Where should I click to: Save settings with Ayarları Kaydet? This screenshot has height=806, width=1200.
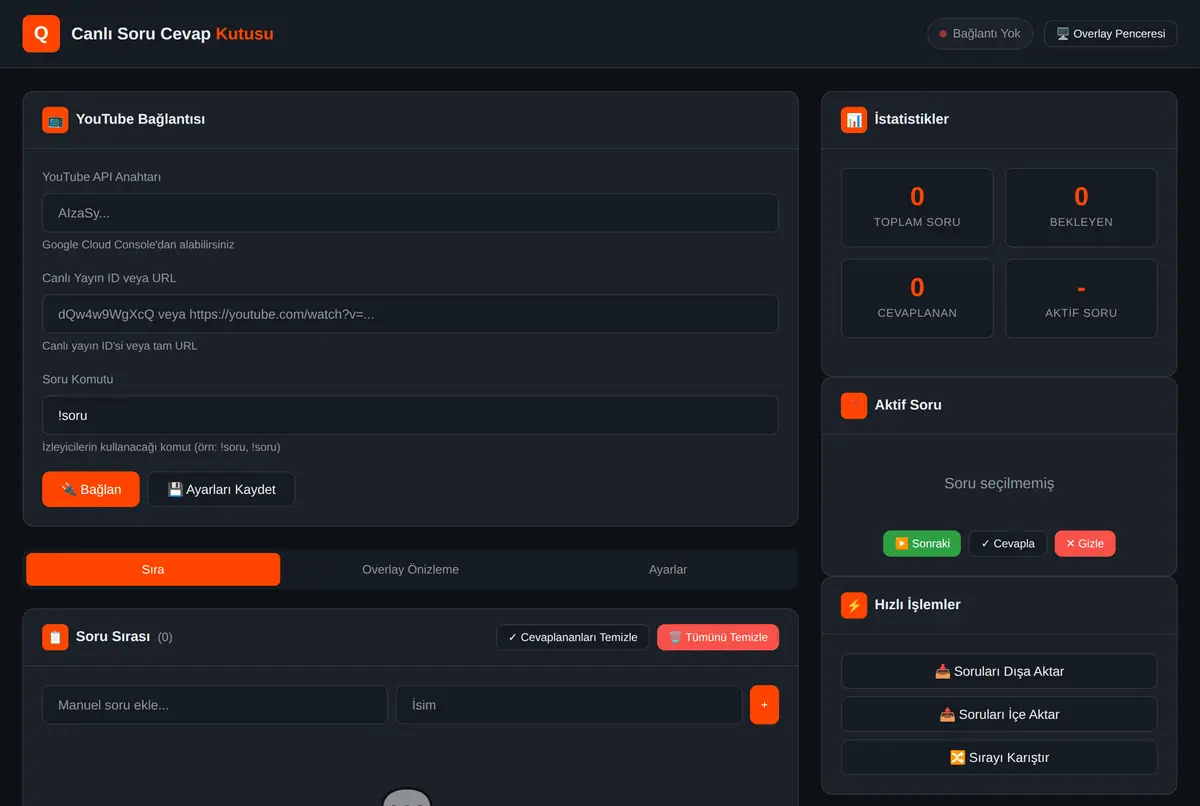(x=221, y=489)
